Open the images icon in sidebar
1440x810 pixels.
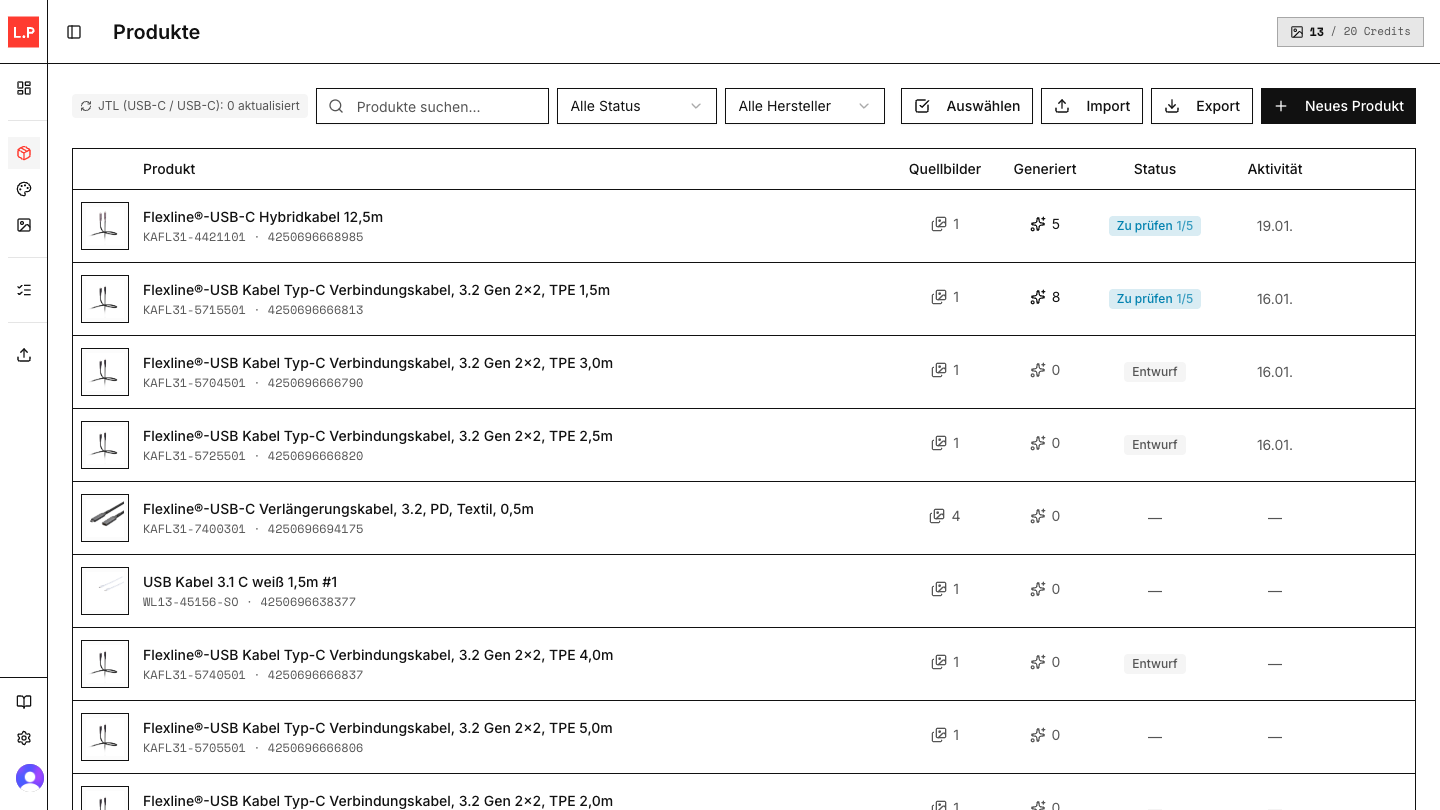(24, 225)
